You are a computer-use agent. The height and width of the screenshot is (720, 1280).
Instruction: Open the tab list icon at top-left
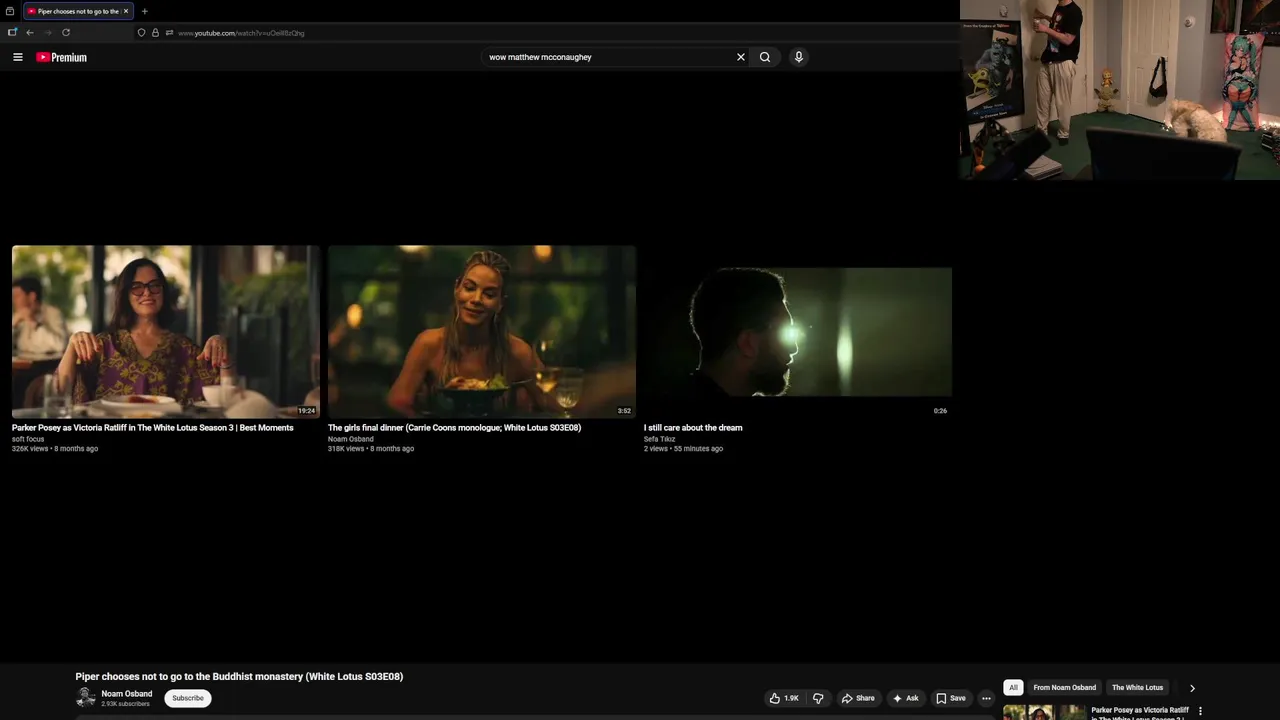click(x=10, y=11)
